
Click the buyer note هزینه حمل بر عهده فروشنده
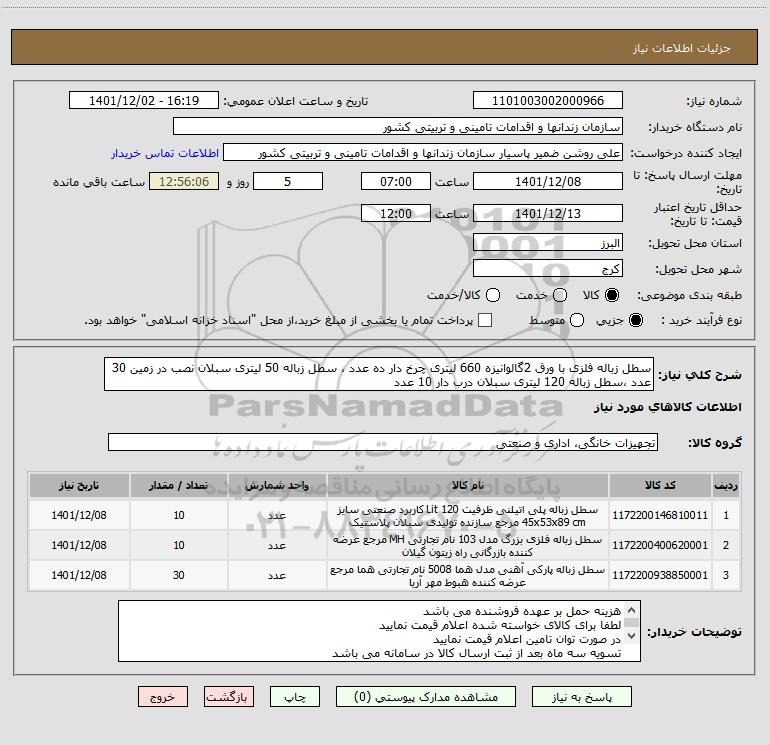pos(522,611)
